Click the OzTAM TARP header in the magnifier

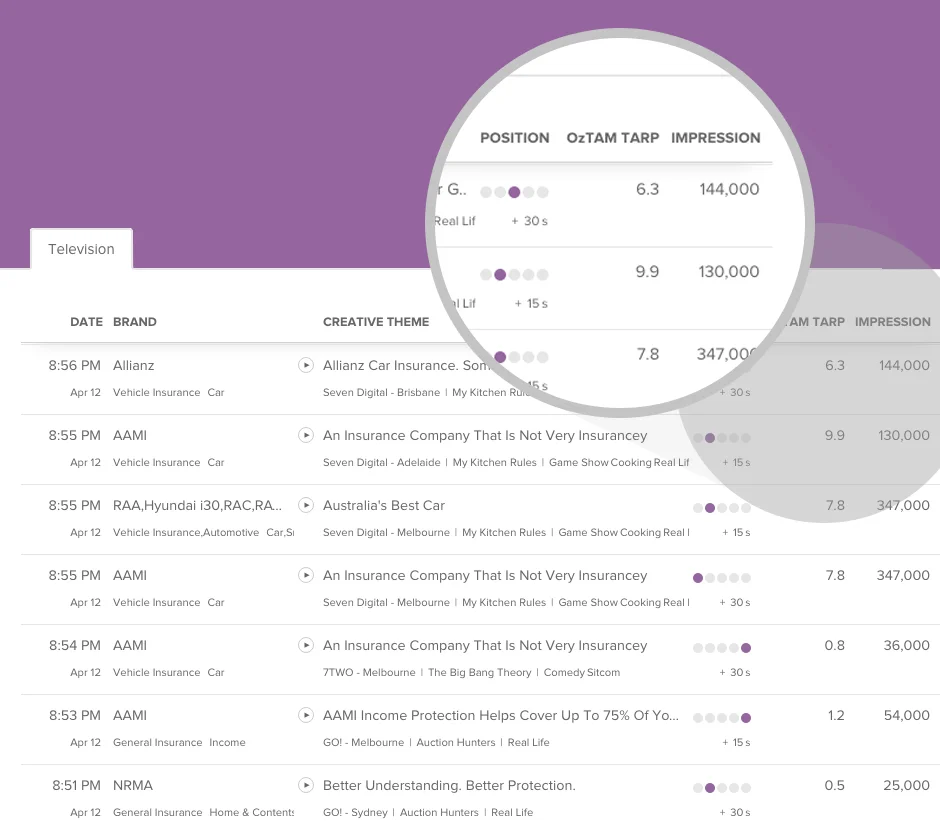613,138
